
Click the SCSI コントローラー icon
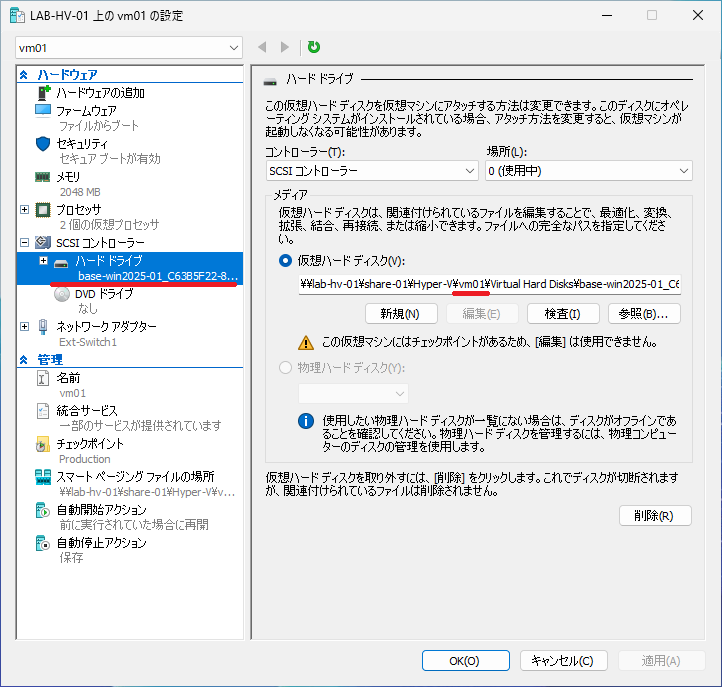(x=43, y=242)
